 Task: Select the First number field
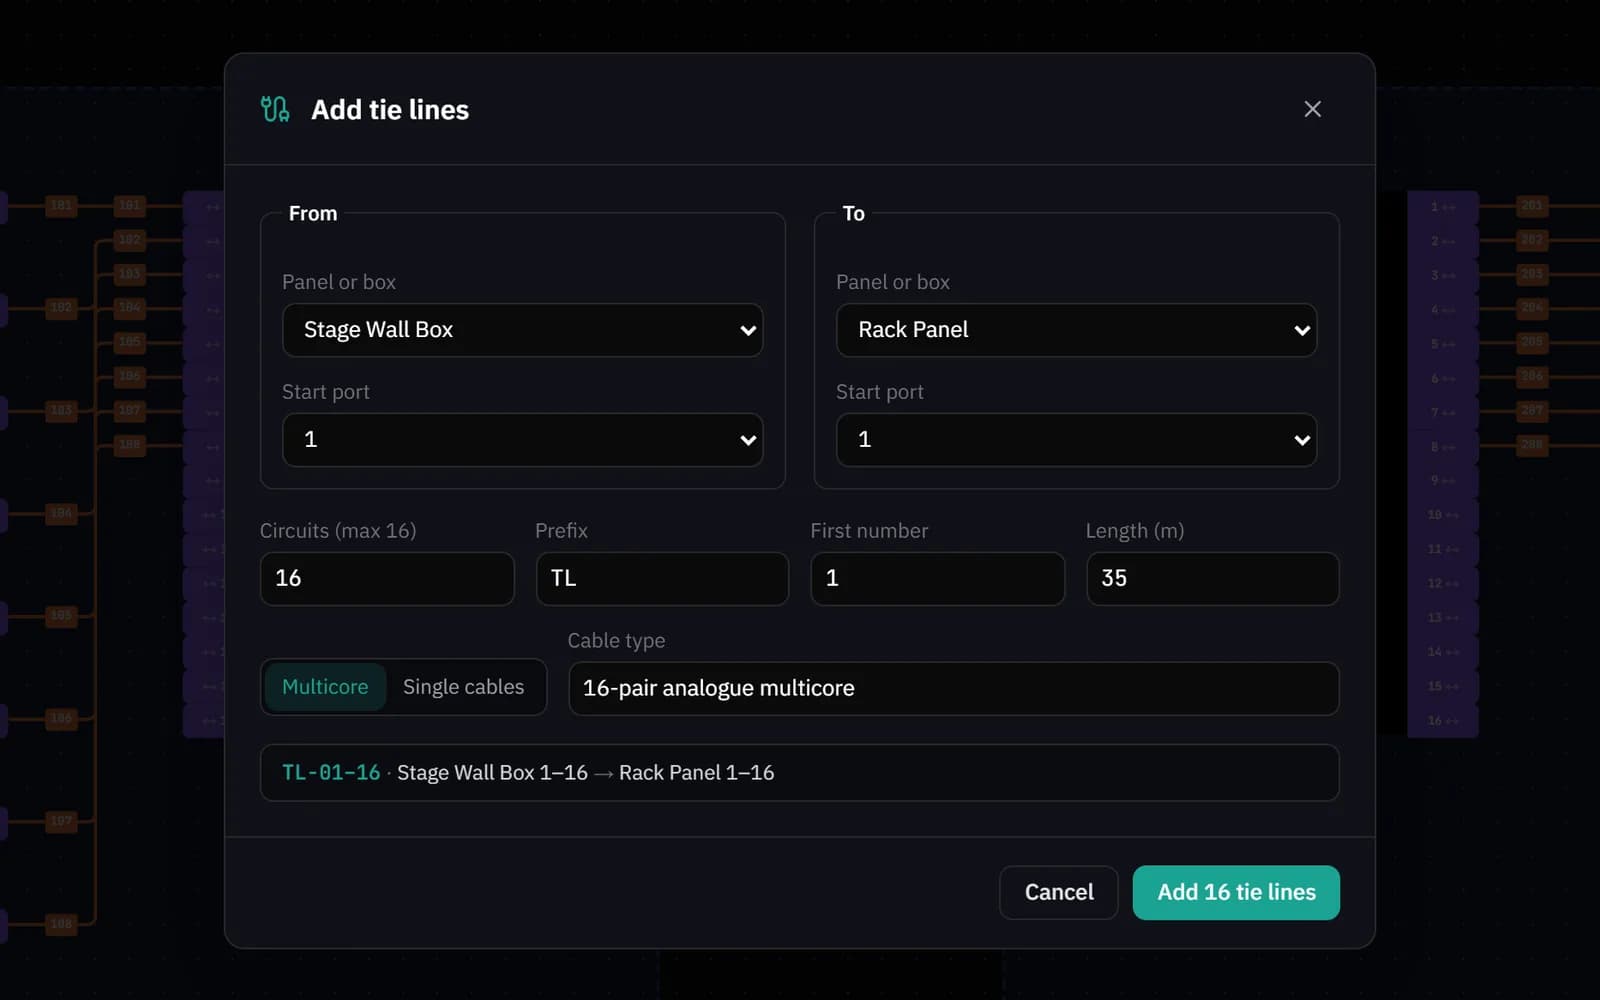(x=937, y=578)
